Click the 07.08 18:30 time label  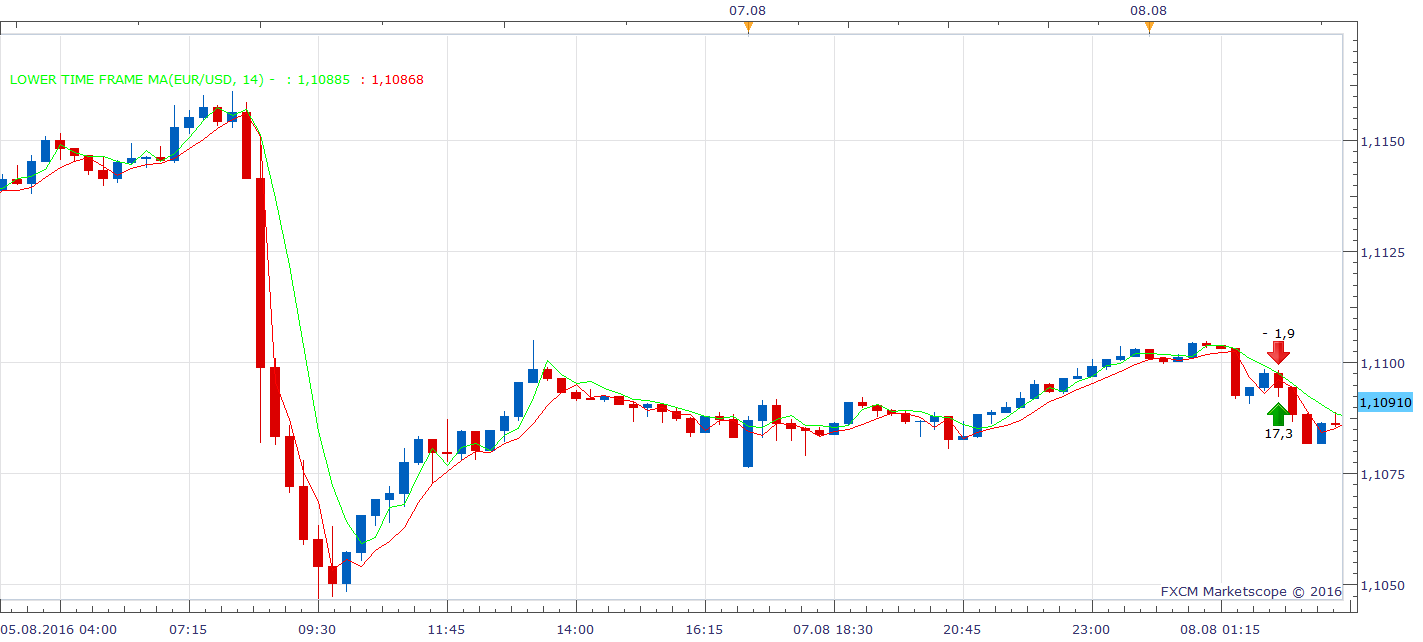point(833,630)
